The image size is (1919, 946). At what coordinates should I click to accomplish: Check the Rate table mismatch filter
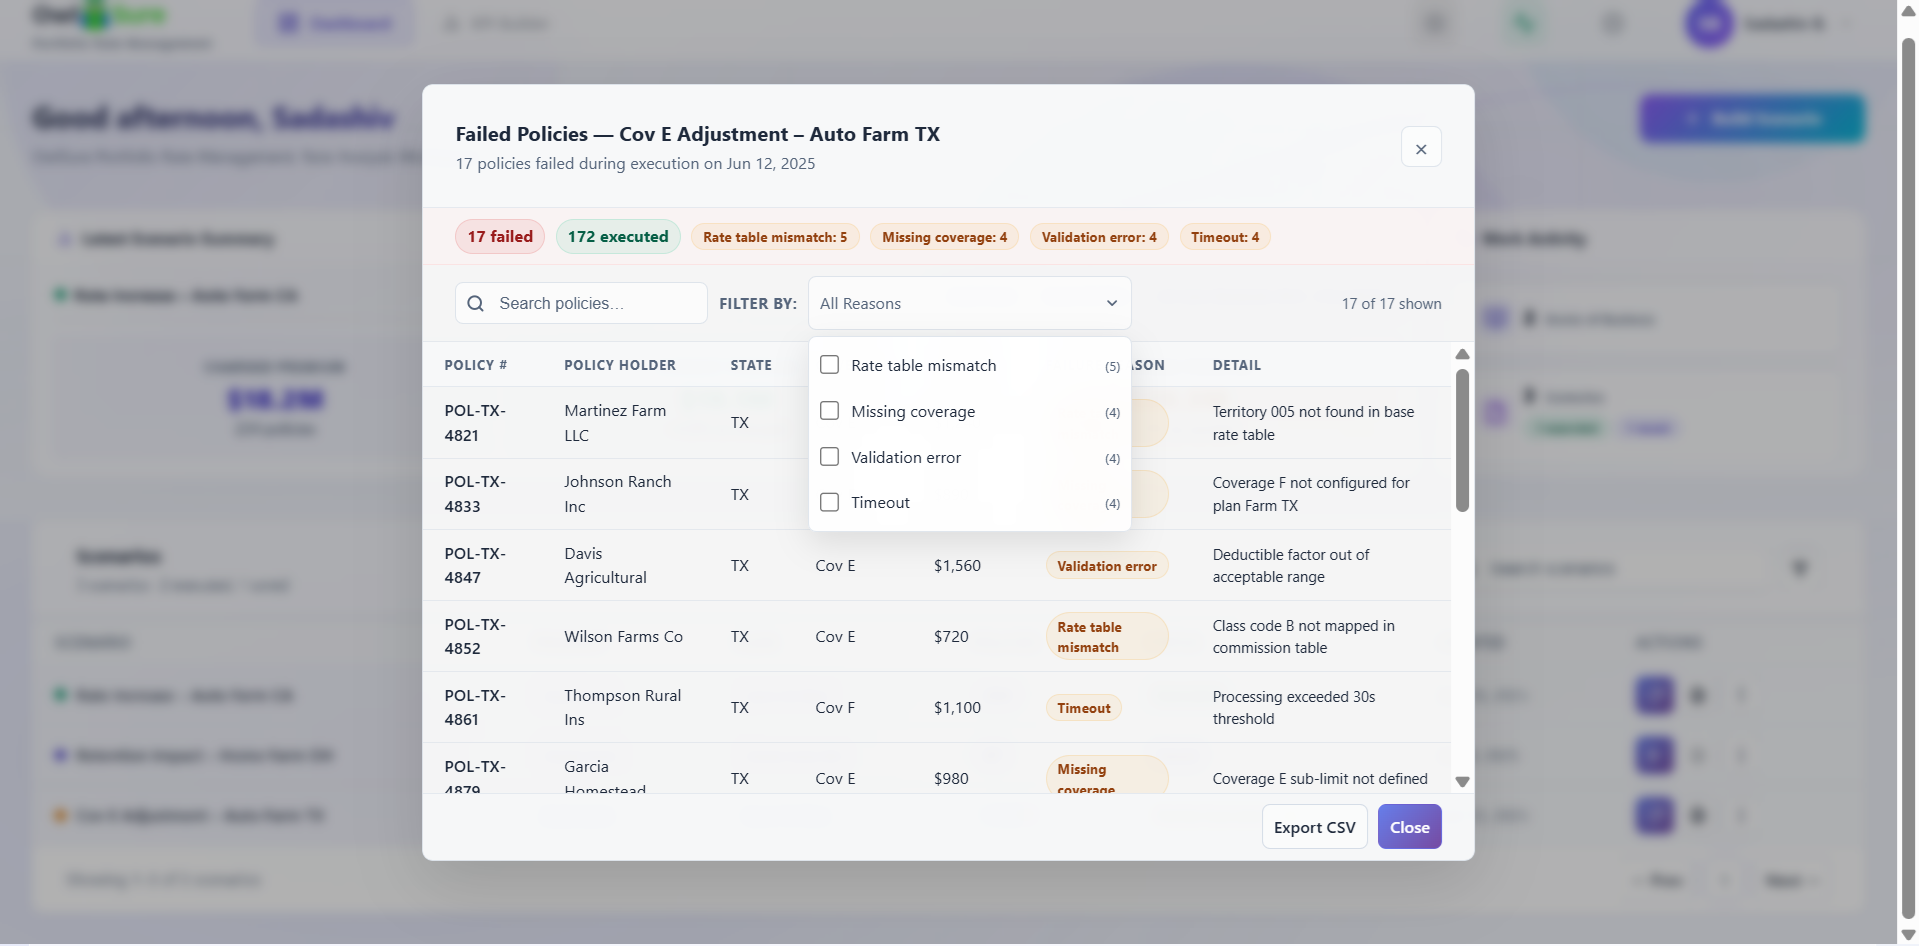829,365
